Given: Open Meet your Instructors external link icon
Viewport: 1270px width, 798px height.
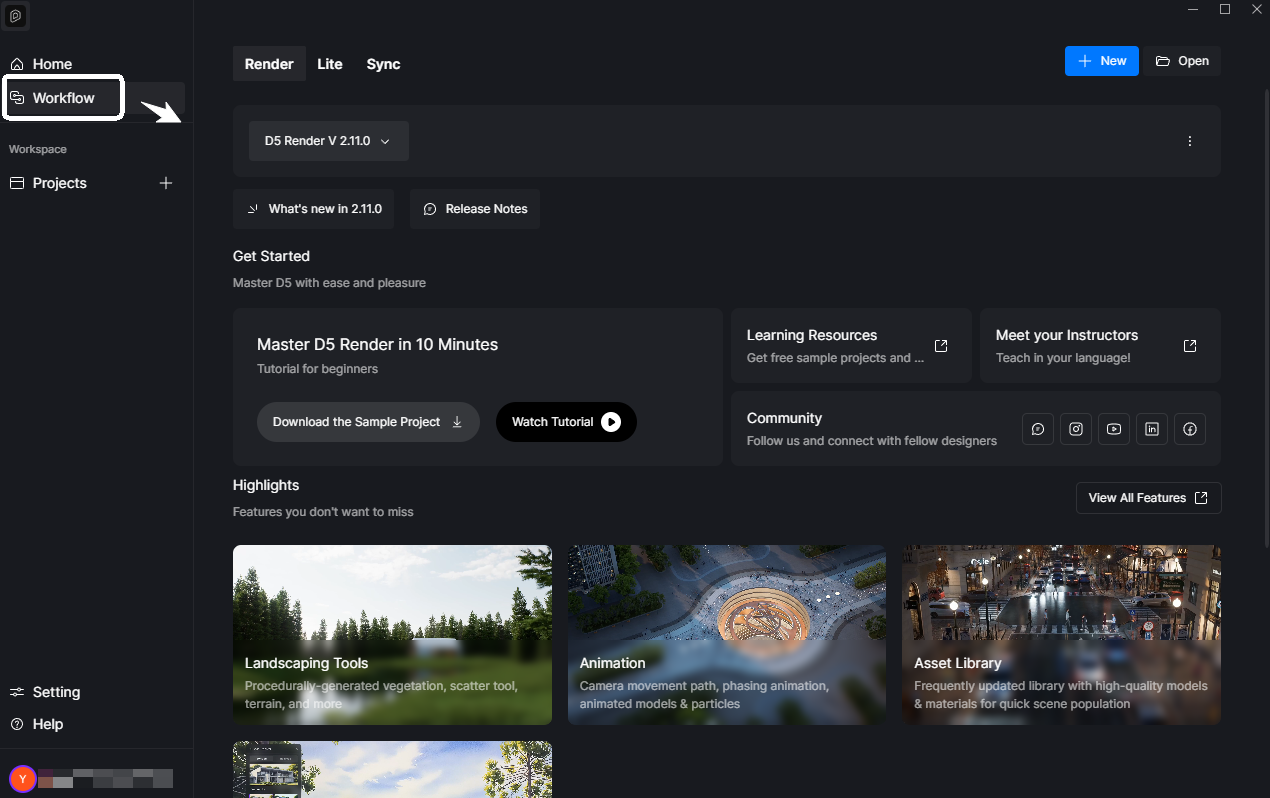Looking at the screenshot, I should [1190, 346].
